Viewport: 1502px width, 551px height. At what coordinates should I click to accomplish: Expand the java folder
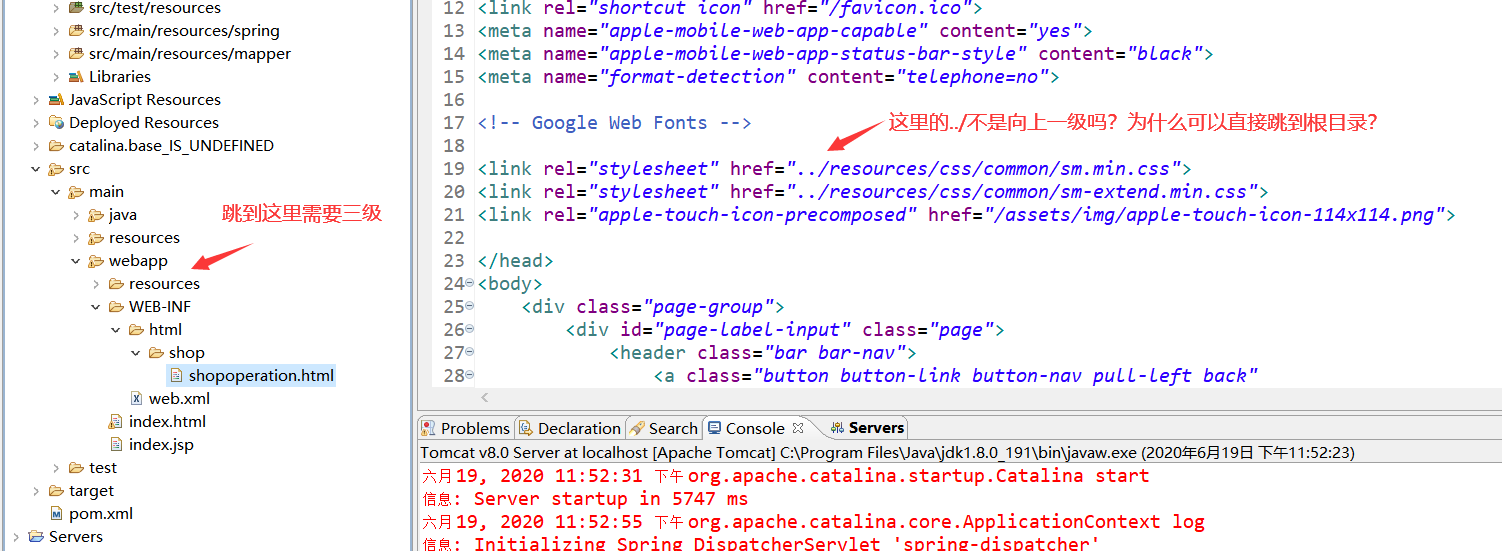[76, 215]
